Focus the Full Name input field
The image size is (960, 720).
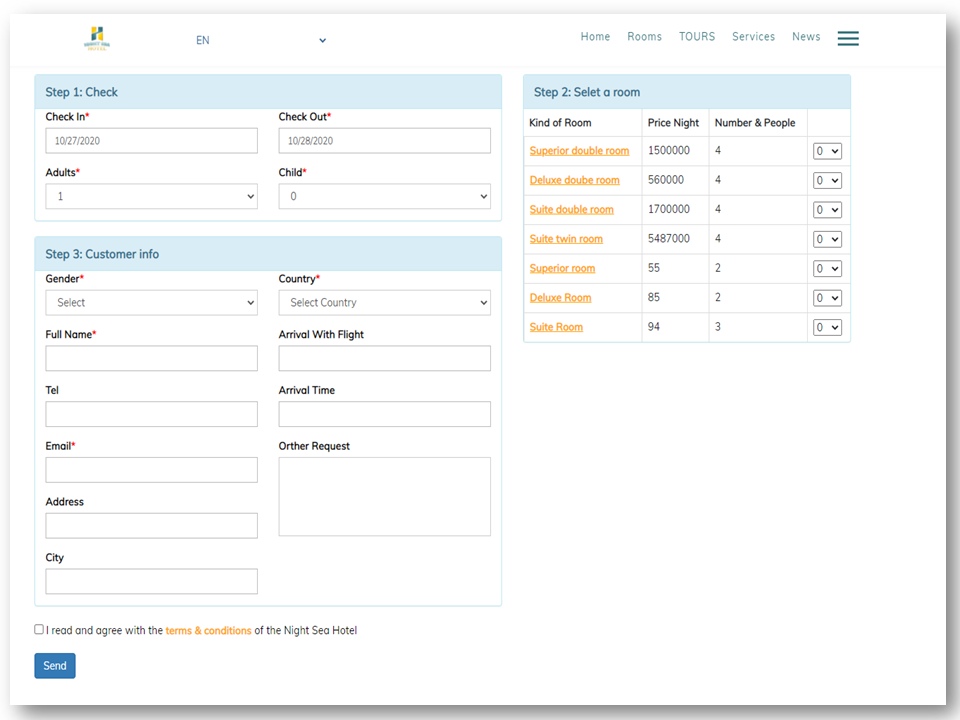coord(151,359)
